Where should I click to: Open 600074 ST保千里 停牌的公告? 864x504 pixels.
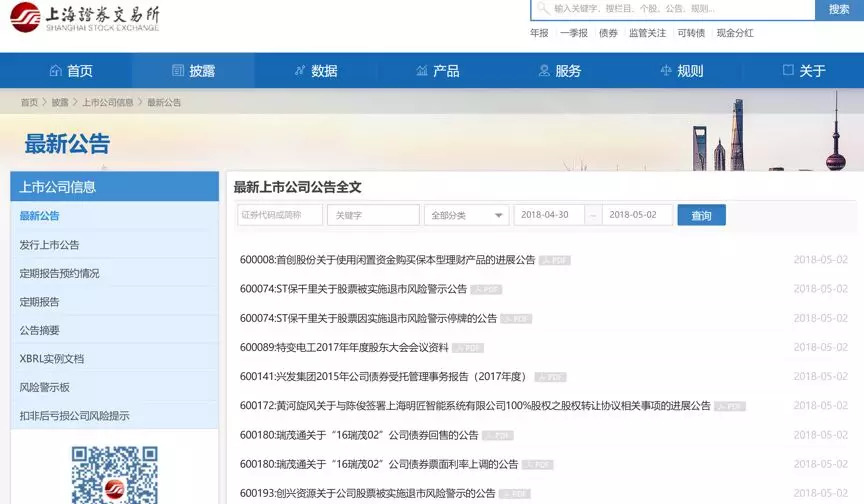(x=368, y=318)
